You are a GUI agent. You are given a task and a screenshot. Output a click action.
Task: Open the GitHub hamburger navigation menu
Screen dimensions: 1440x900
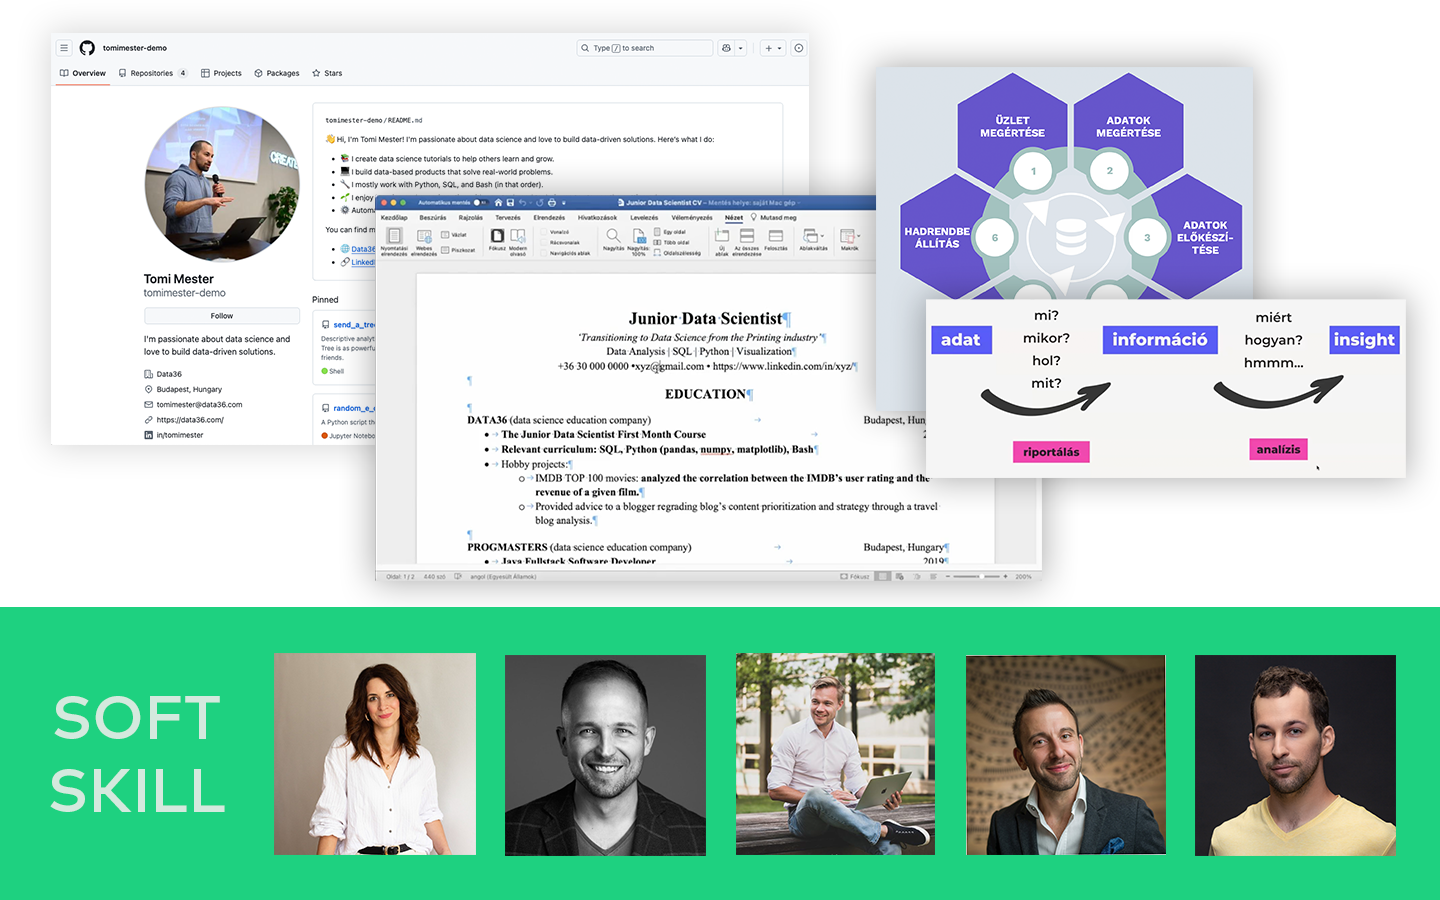tap(64, 48)
